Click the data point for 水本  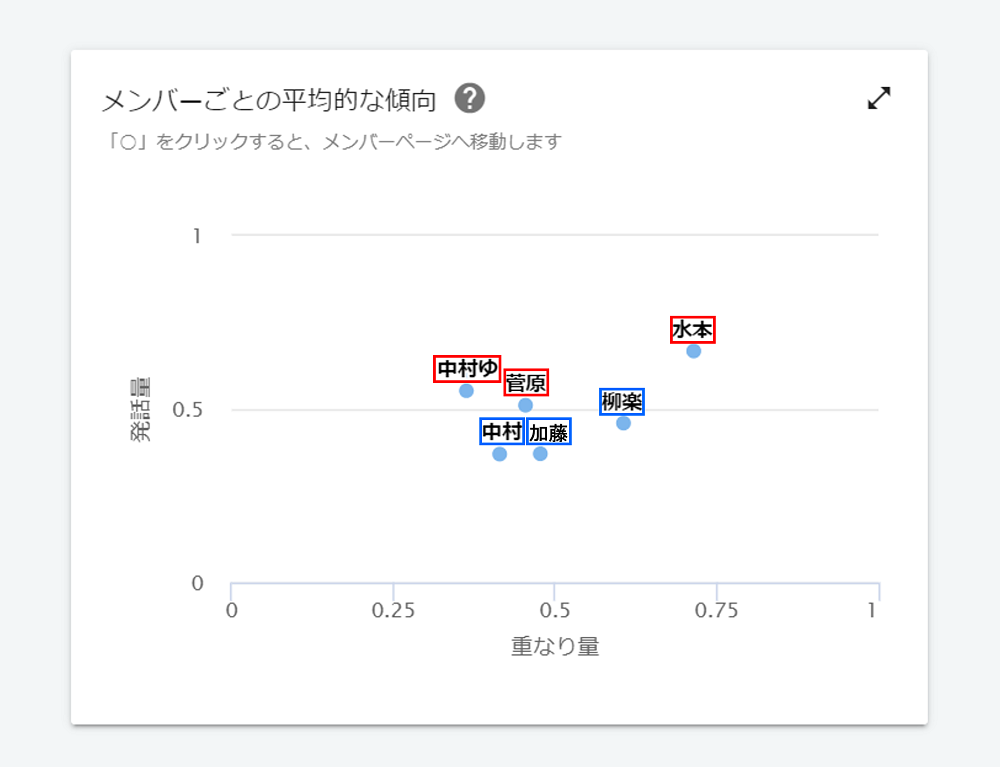tap(694, 351)
